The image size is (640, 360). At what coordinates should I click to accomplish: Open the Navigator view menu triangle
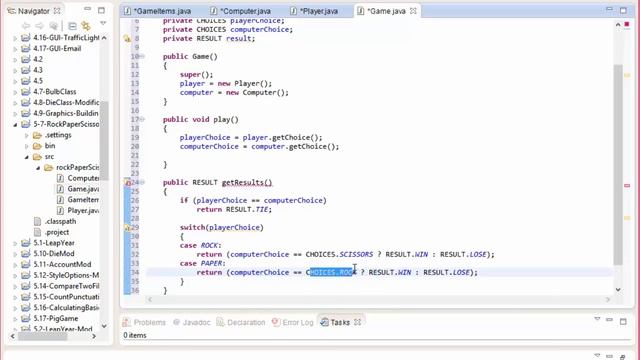click(103, 23)
